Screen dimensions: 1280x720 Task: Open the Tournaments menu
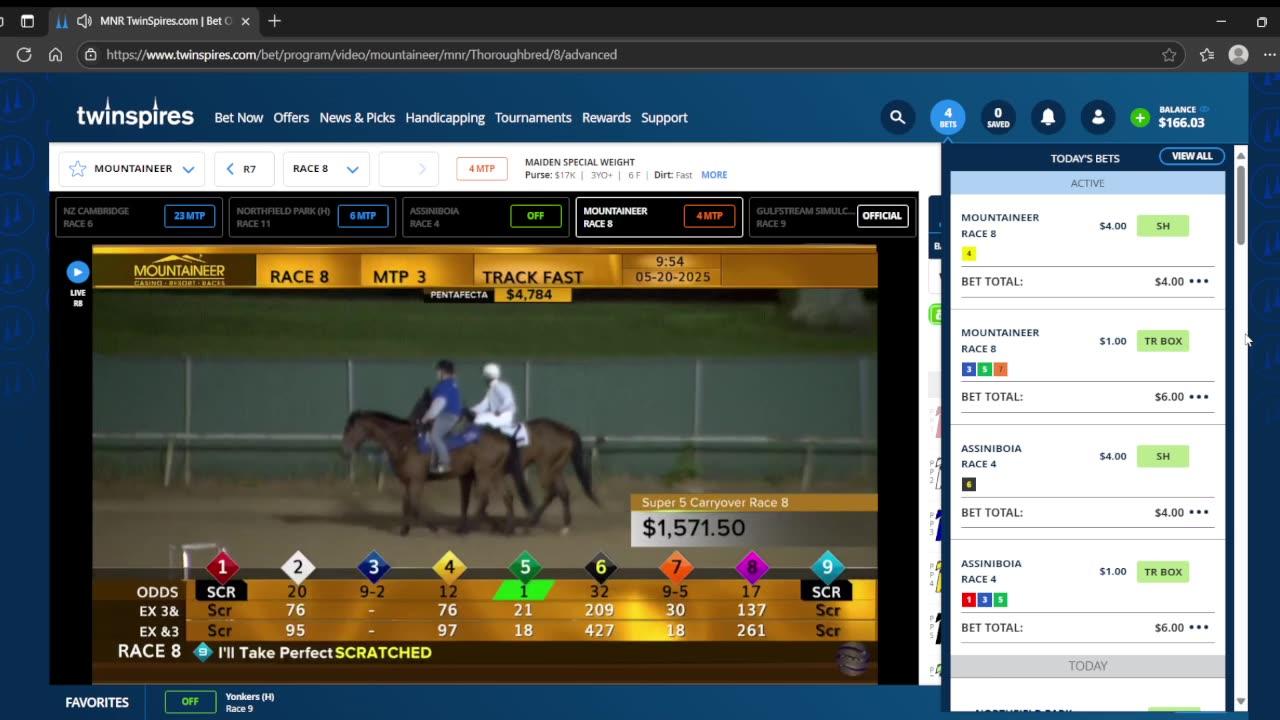[x=533, y=118]
